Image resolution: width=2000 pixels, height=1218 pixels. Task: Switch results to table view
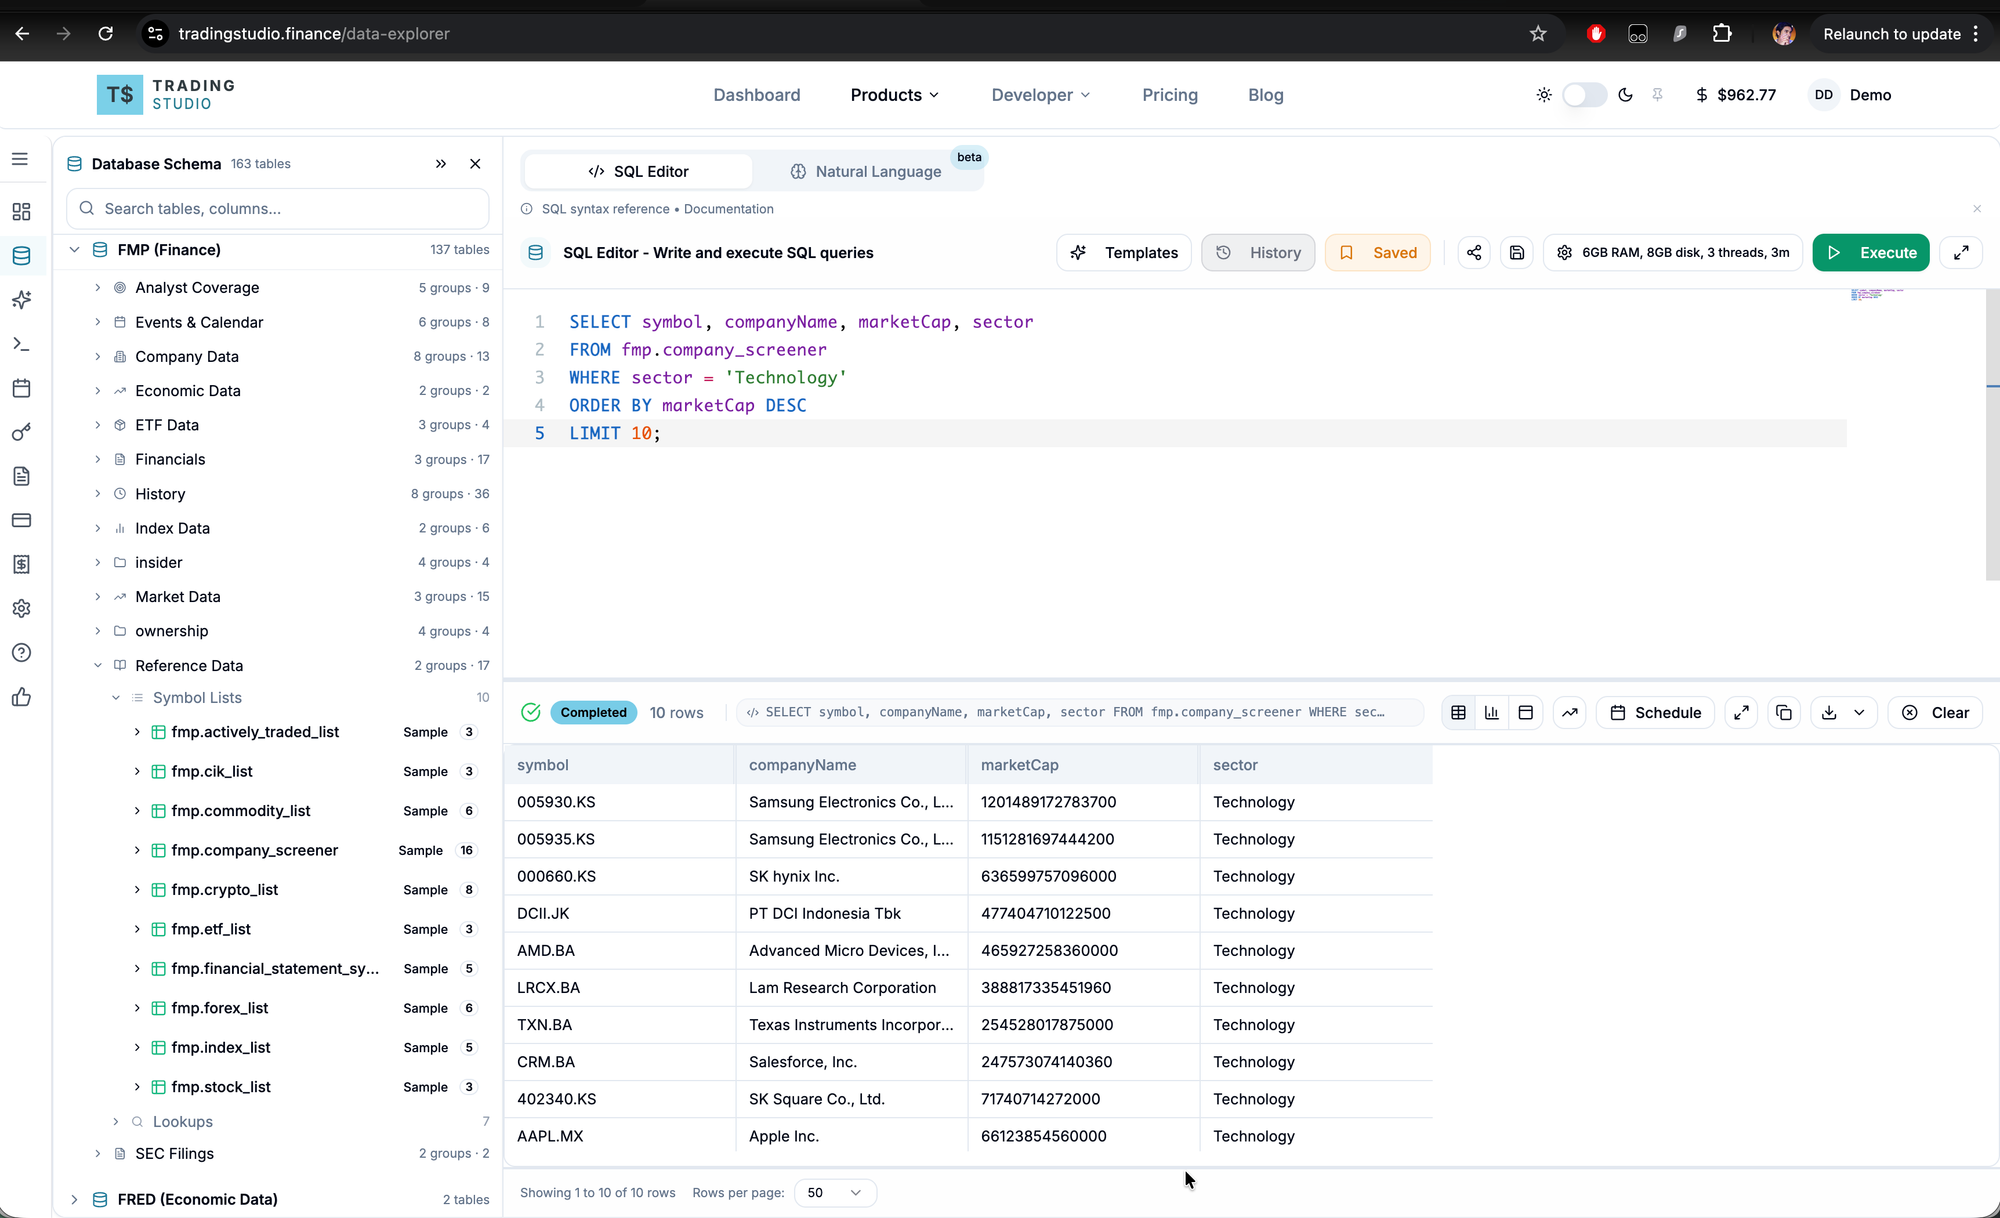point(1459,713)
